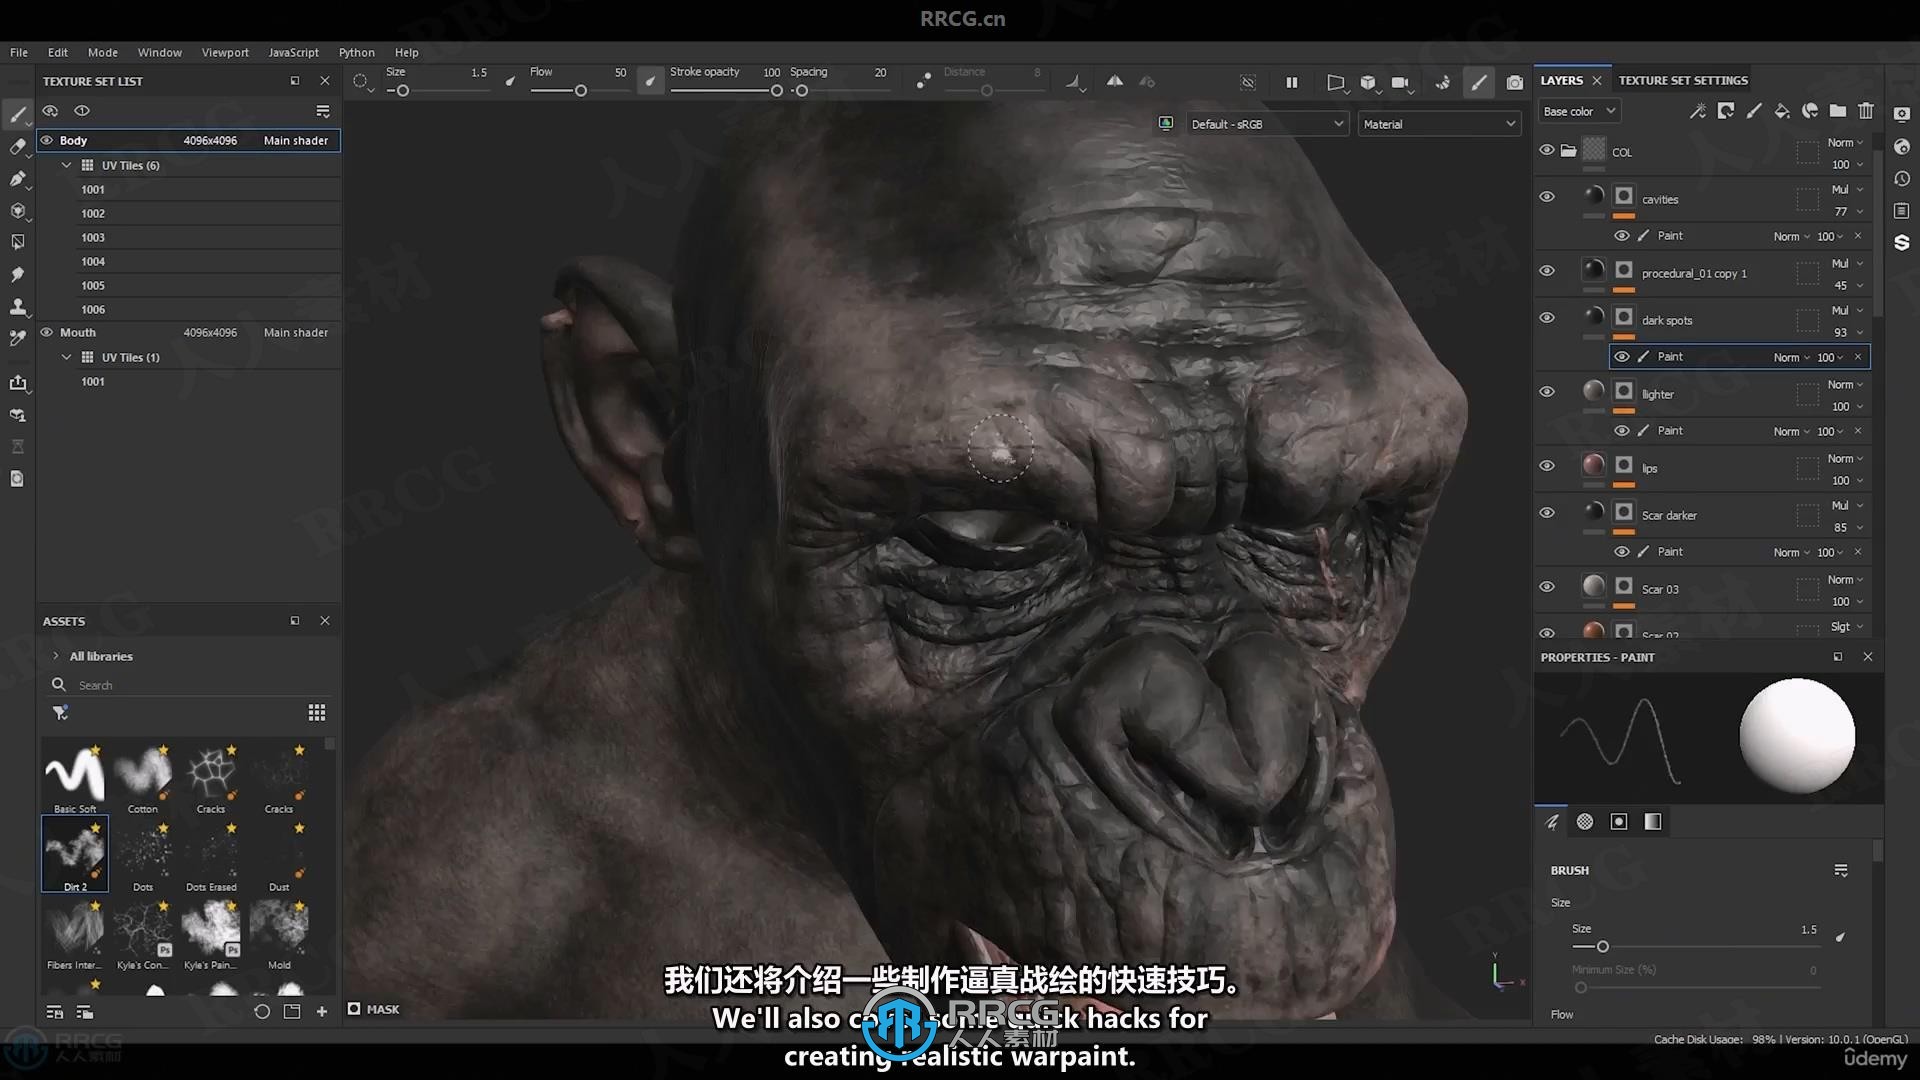The width and height of the screenshot is (1920, 1080).
Task: Open the Default - sRGB color profile dropdown
Action: coord(1267,124)
